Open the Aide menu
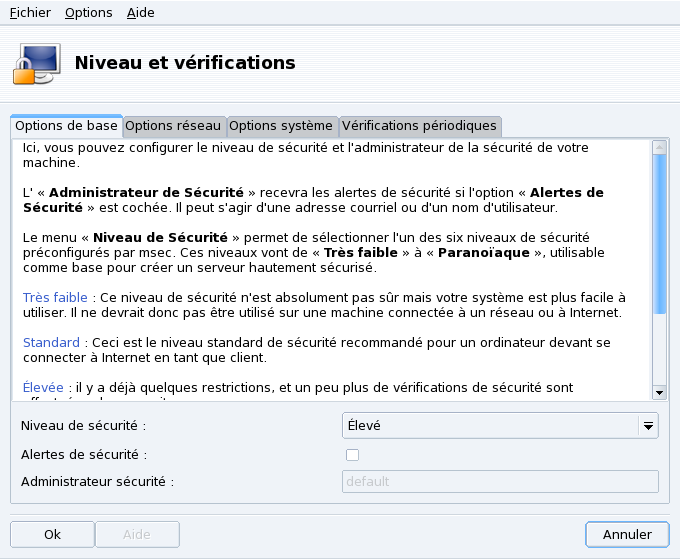Image resolution: width=680 pixels, height=560 pixels. click(141, 13)
